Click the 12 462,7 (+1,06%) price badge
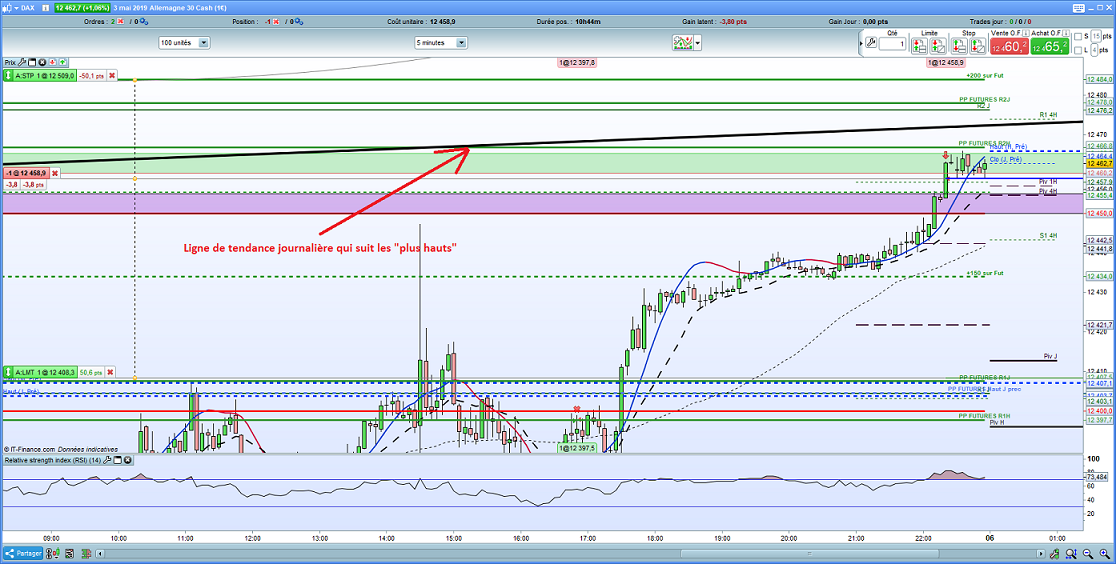Viewport: 1116px width, 564px height. coord(83,8)
